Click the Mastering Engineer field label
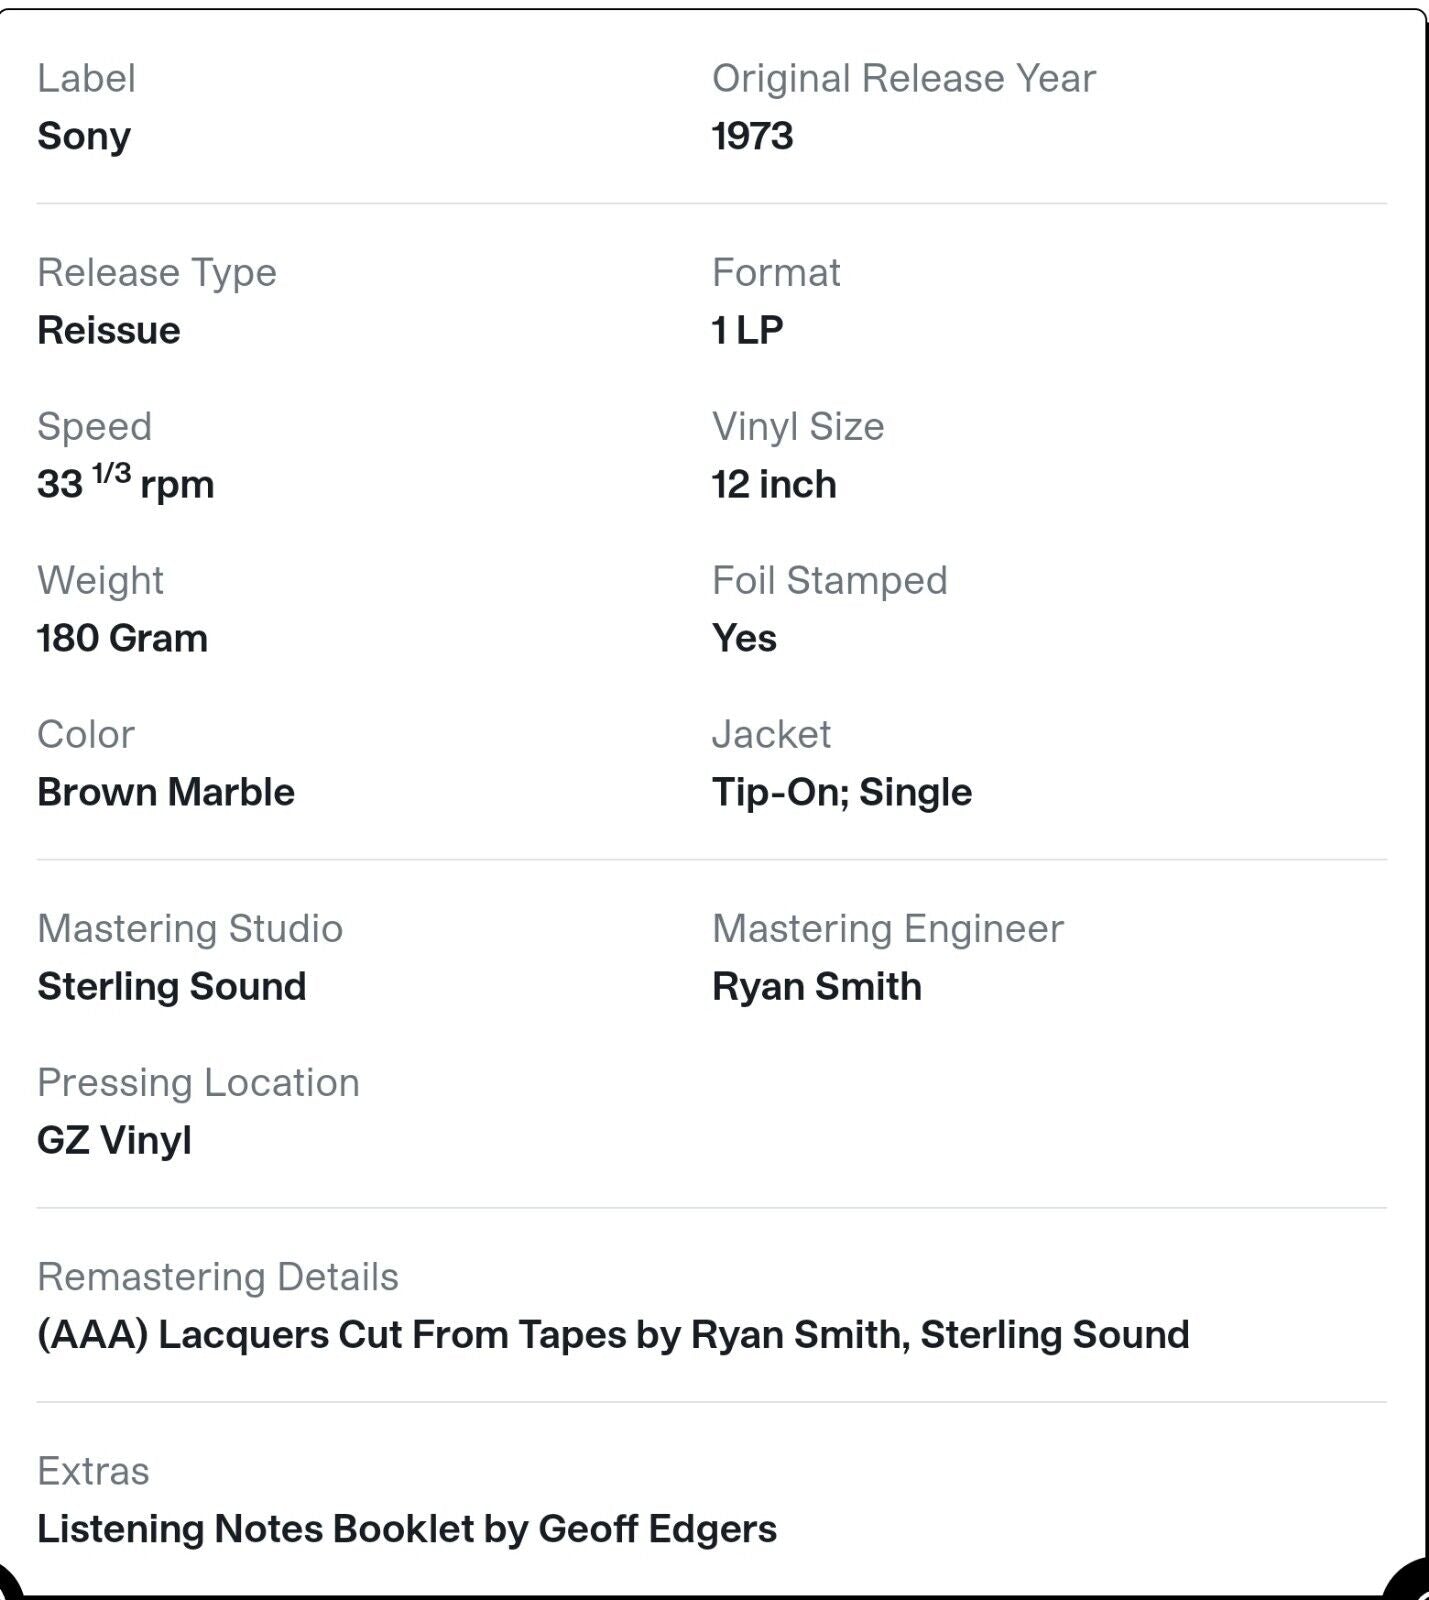The height and width of the screenshot is (1600, 1429). pos(888,929)
